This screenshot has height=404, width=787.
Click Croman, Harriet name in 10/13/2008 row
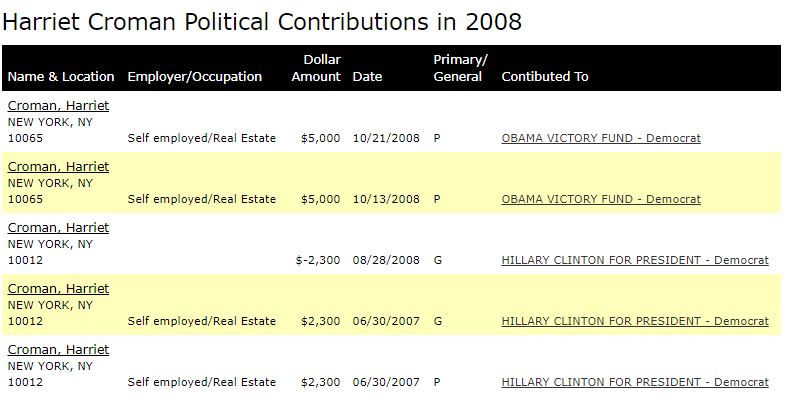(x=58, y=167)
